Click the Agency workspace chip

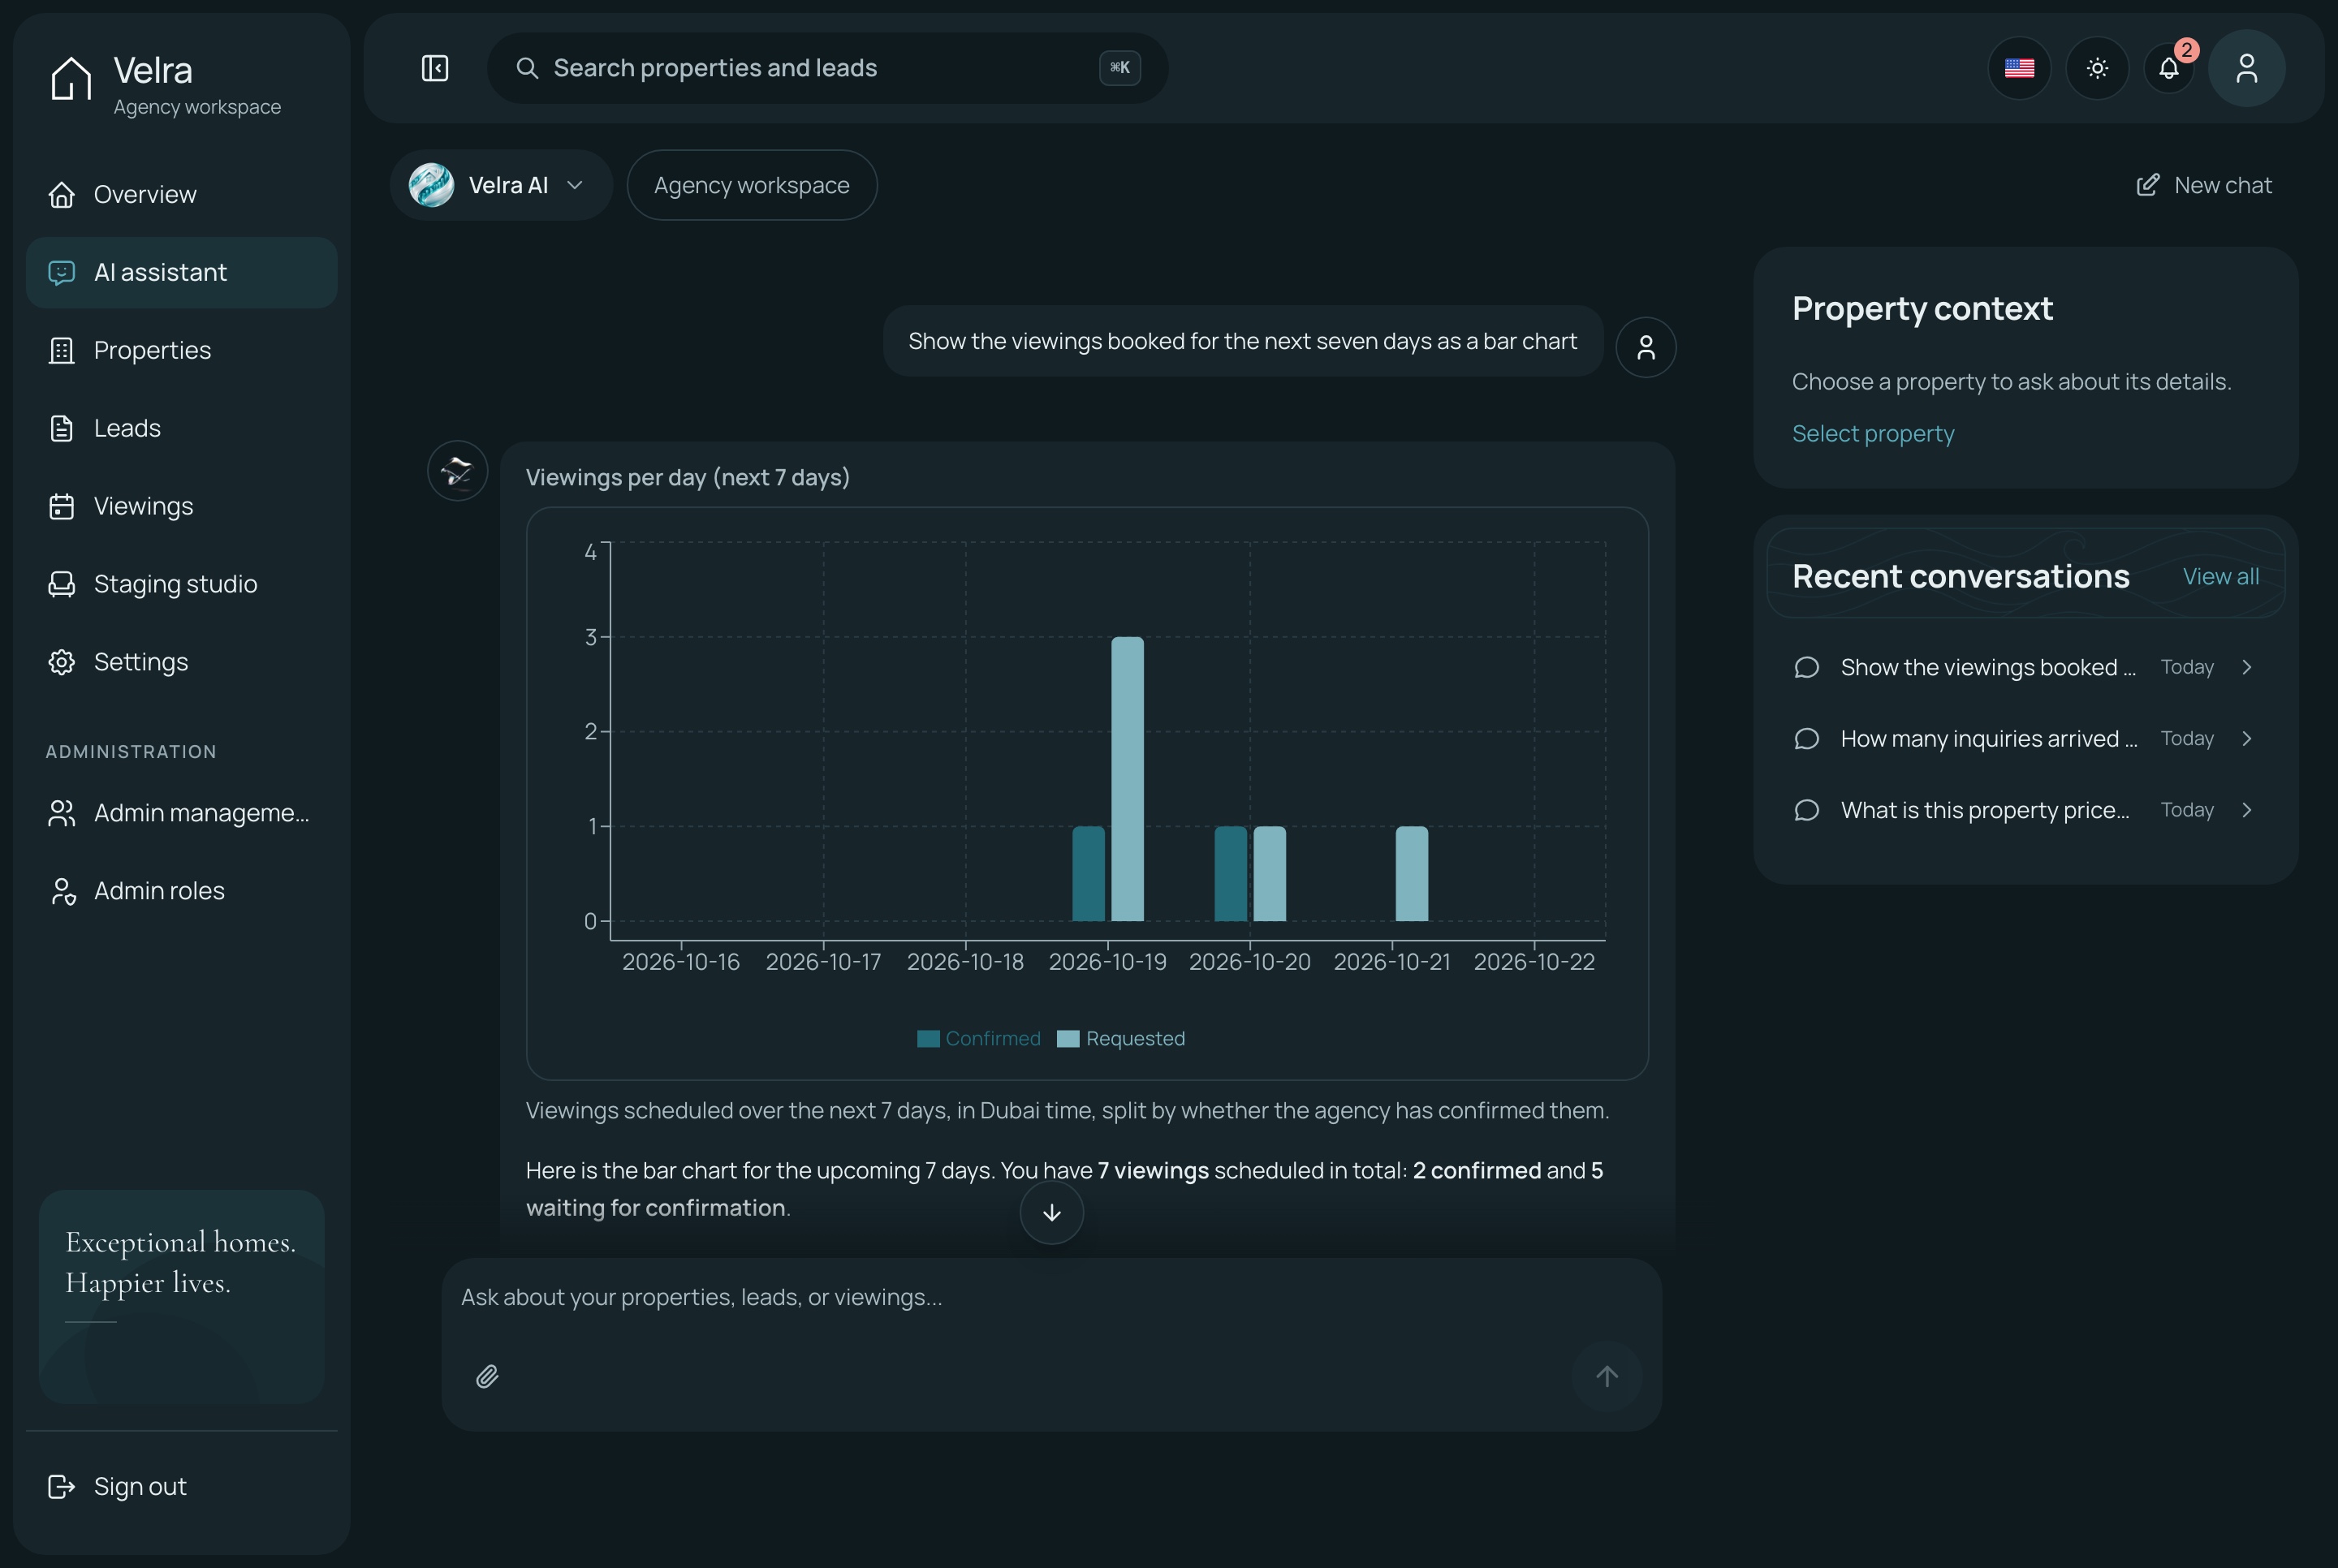click(x=752, y=185)
